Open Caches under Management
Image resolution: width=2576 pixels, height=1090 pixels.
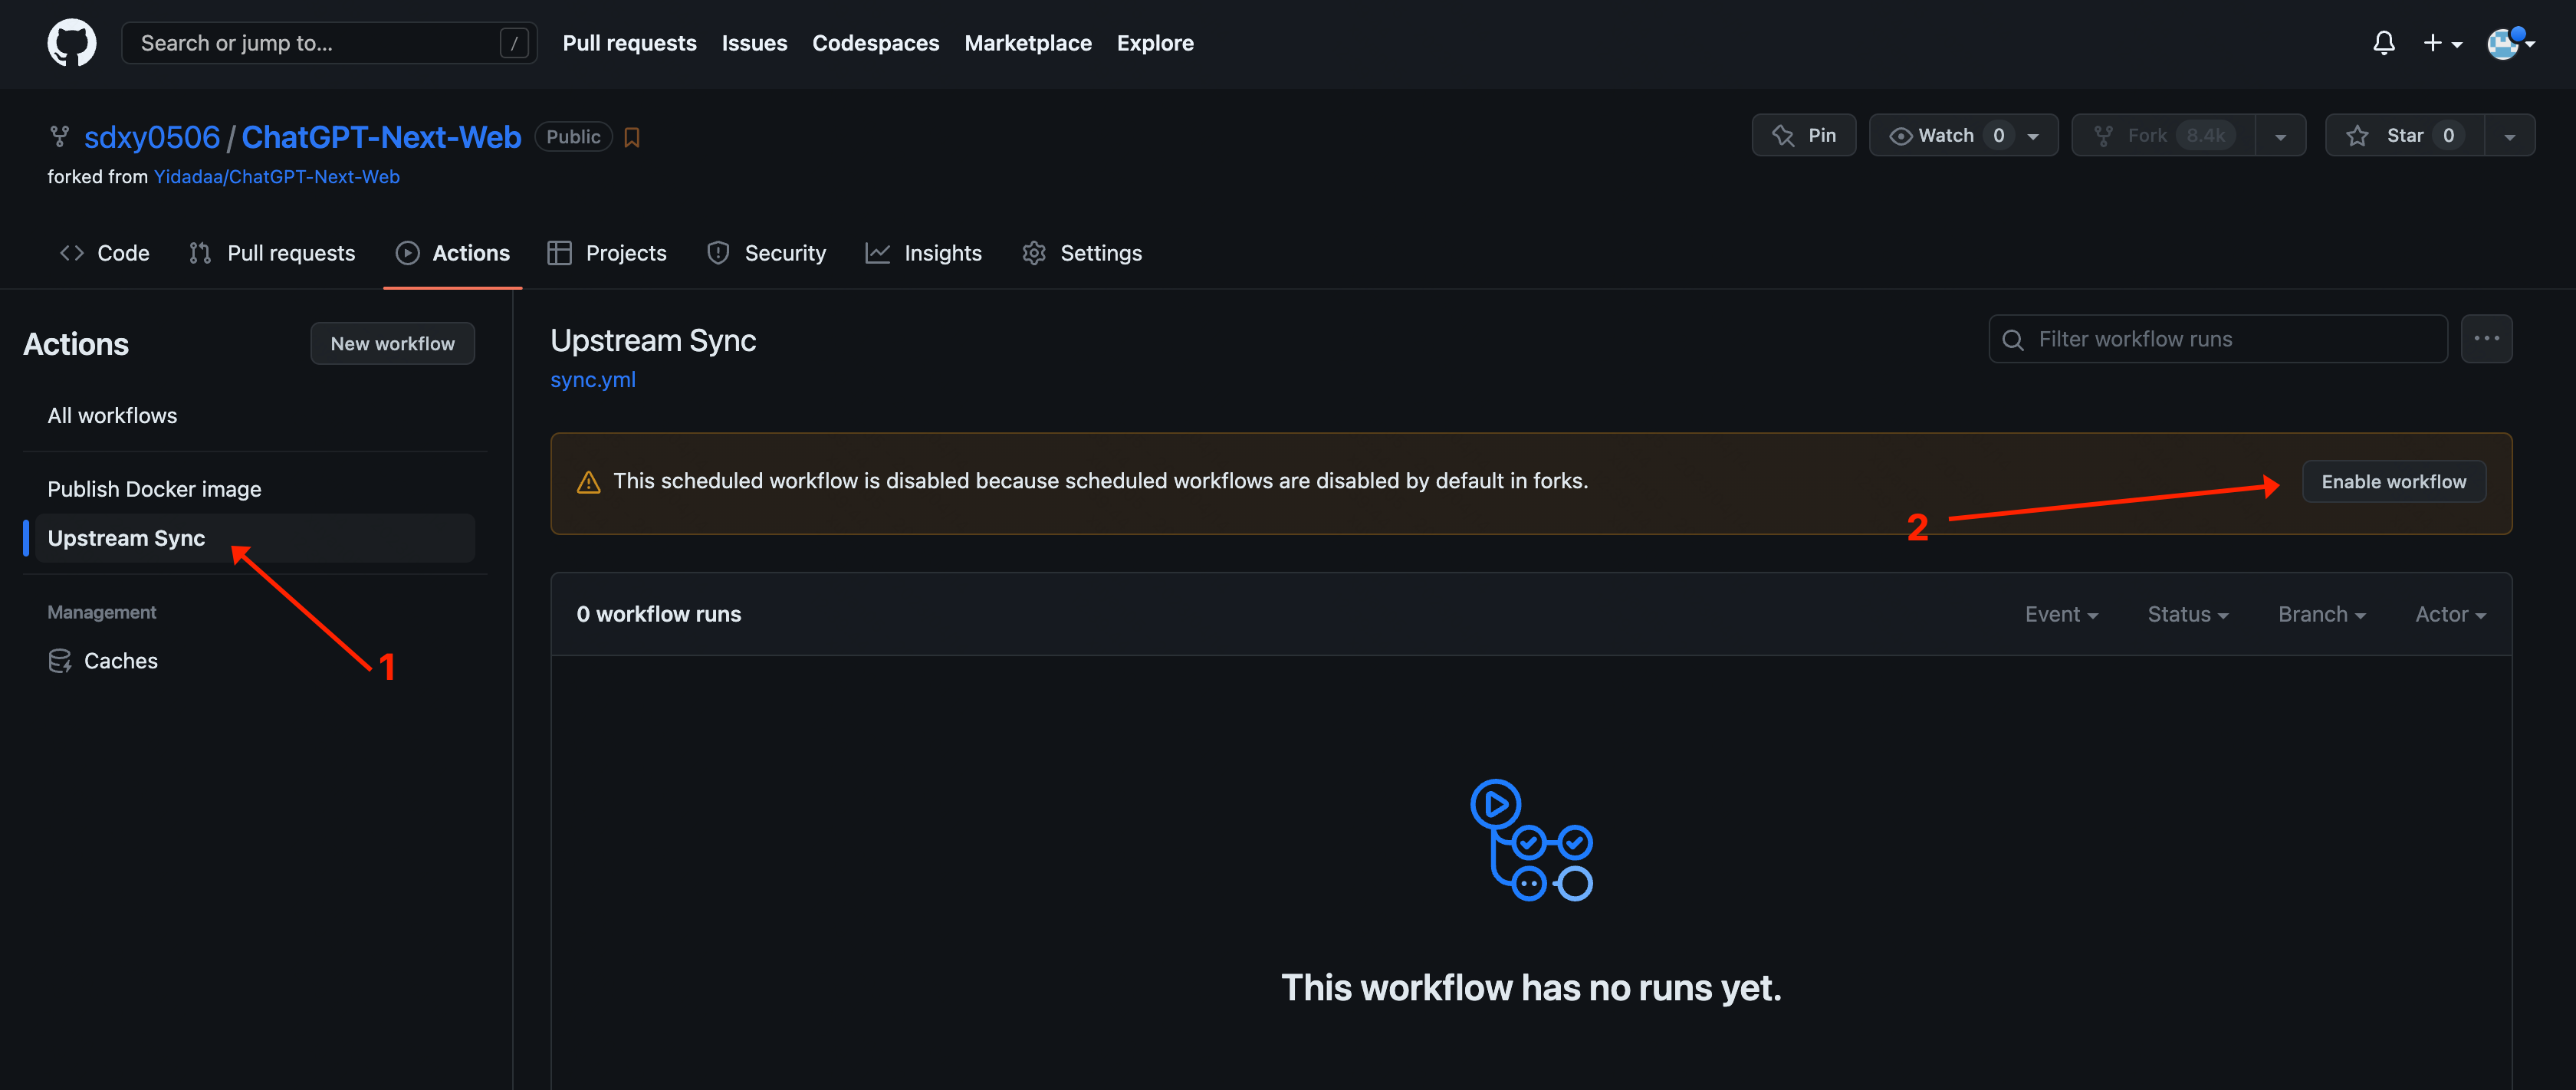120,661
